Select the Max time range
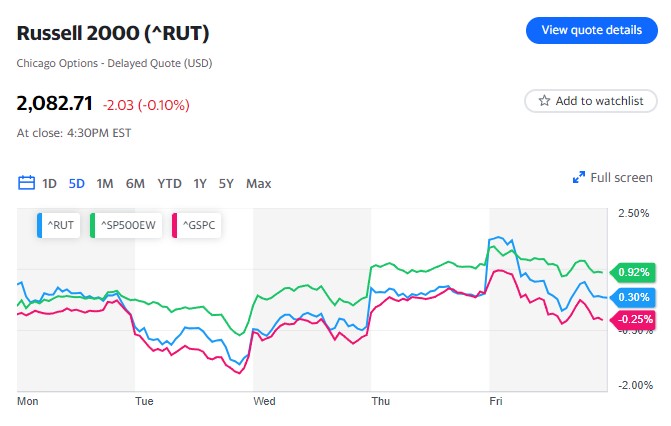 click(x=258, y=183)
